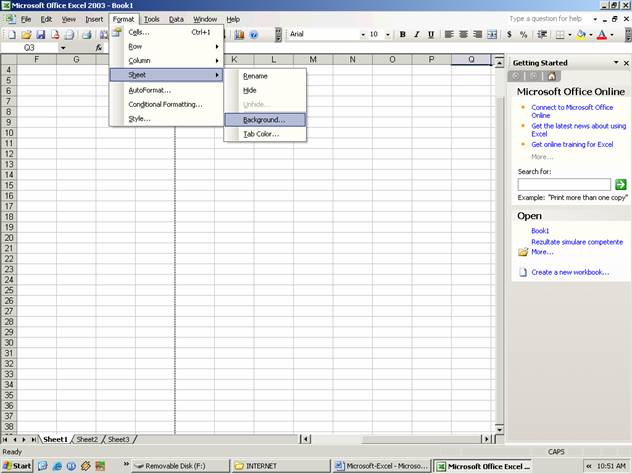Open the Borders dropdown arrow
This screenshot has height=474, width=632.
[x=570, y=35]
